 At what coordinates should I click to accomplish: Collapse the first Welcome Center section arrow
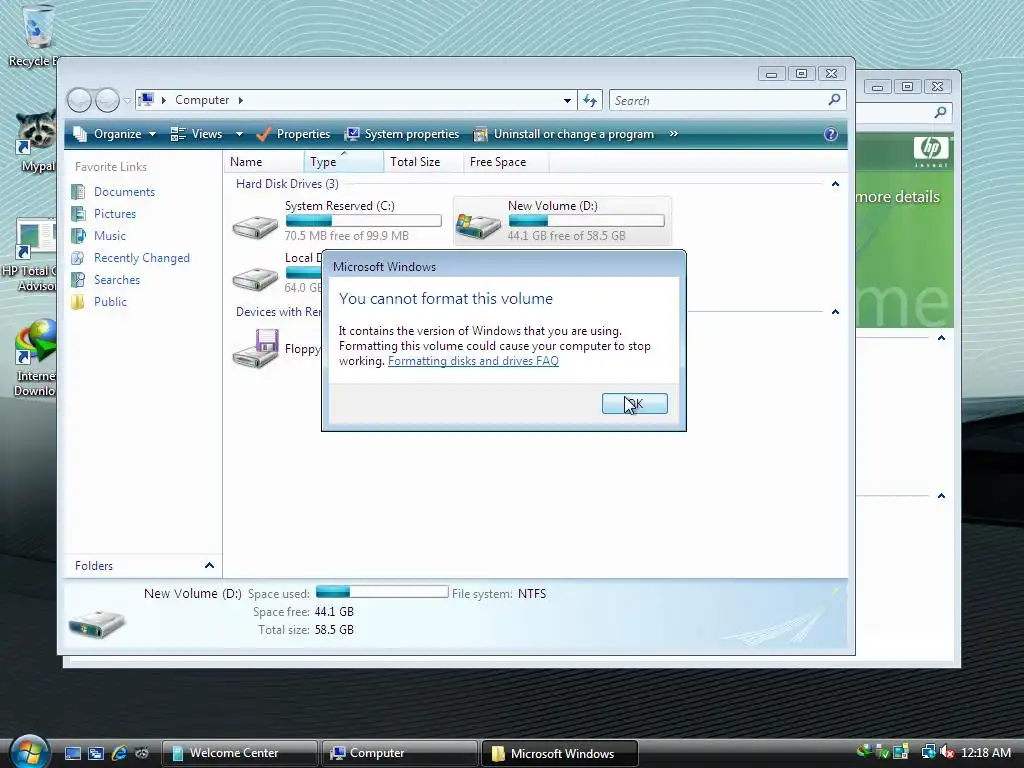tap(941, 338)
